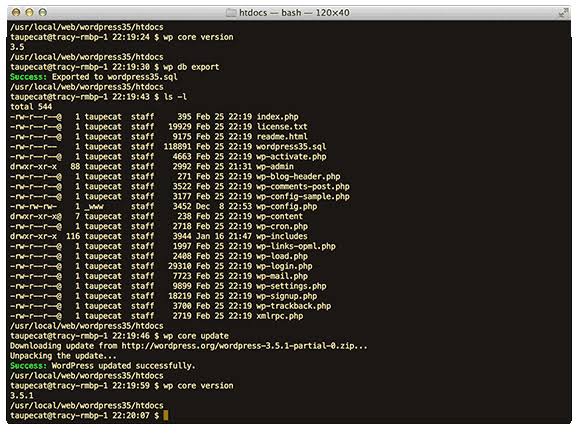Click the file name wp-comments-post.php
The height and width of the screenshot is (434, 580).
pos(303,187)
